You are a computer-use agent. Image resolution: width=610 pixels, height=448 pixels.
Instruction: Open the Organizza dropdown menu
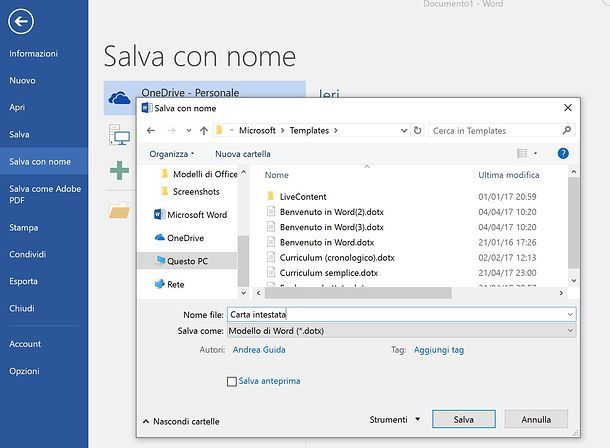click(172, 154)
